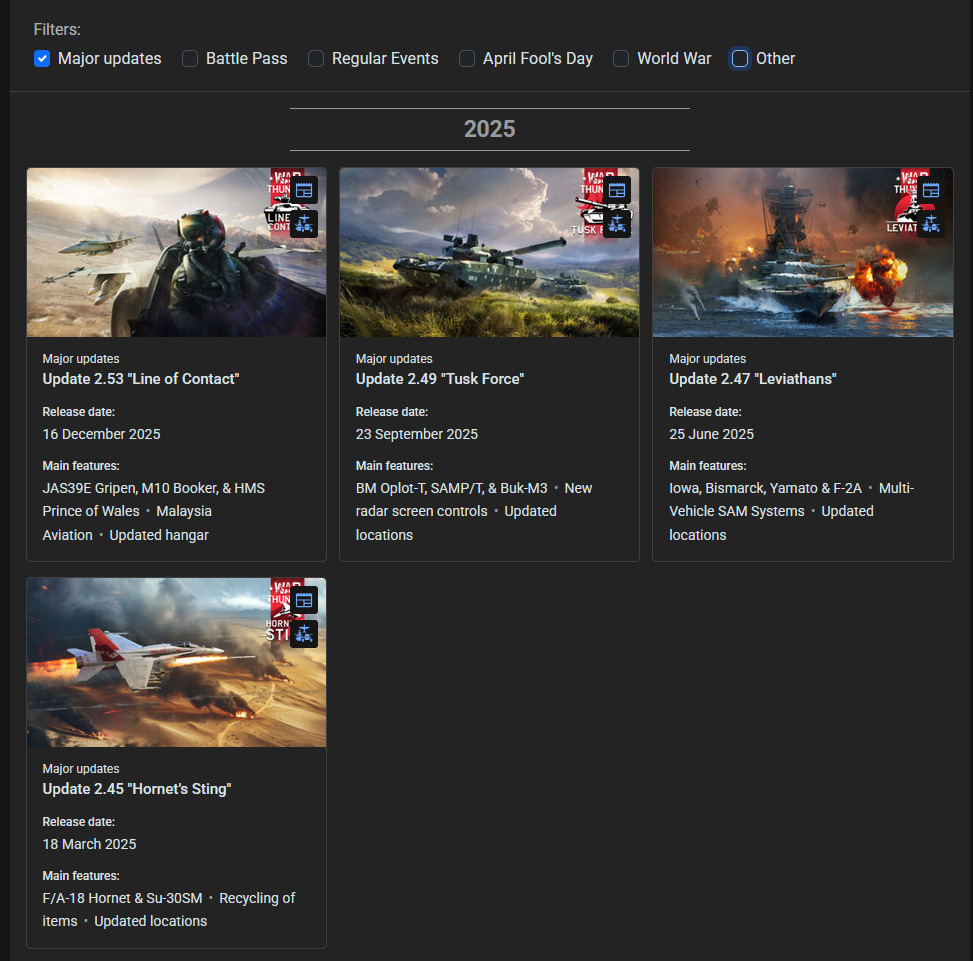Click the top article icon on Line of Contact card
973x961 pixels.
(x=304, y=190)
